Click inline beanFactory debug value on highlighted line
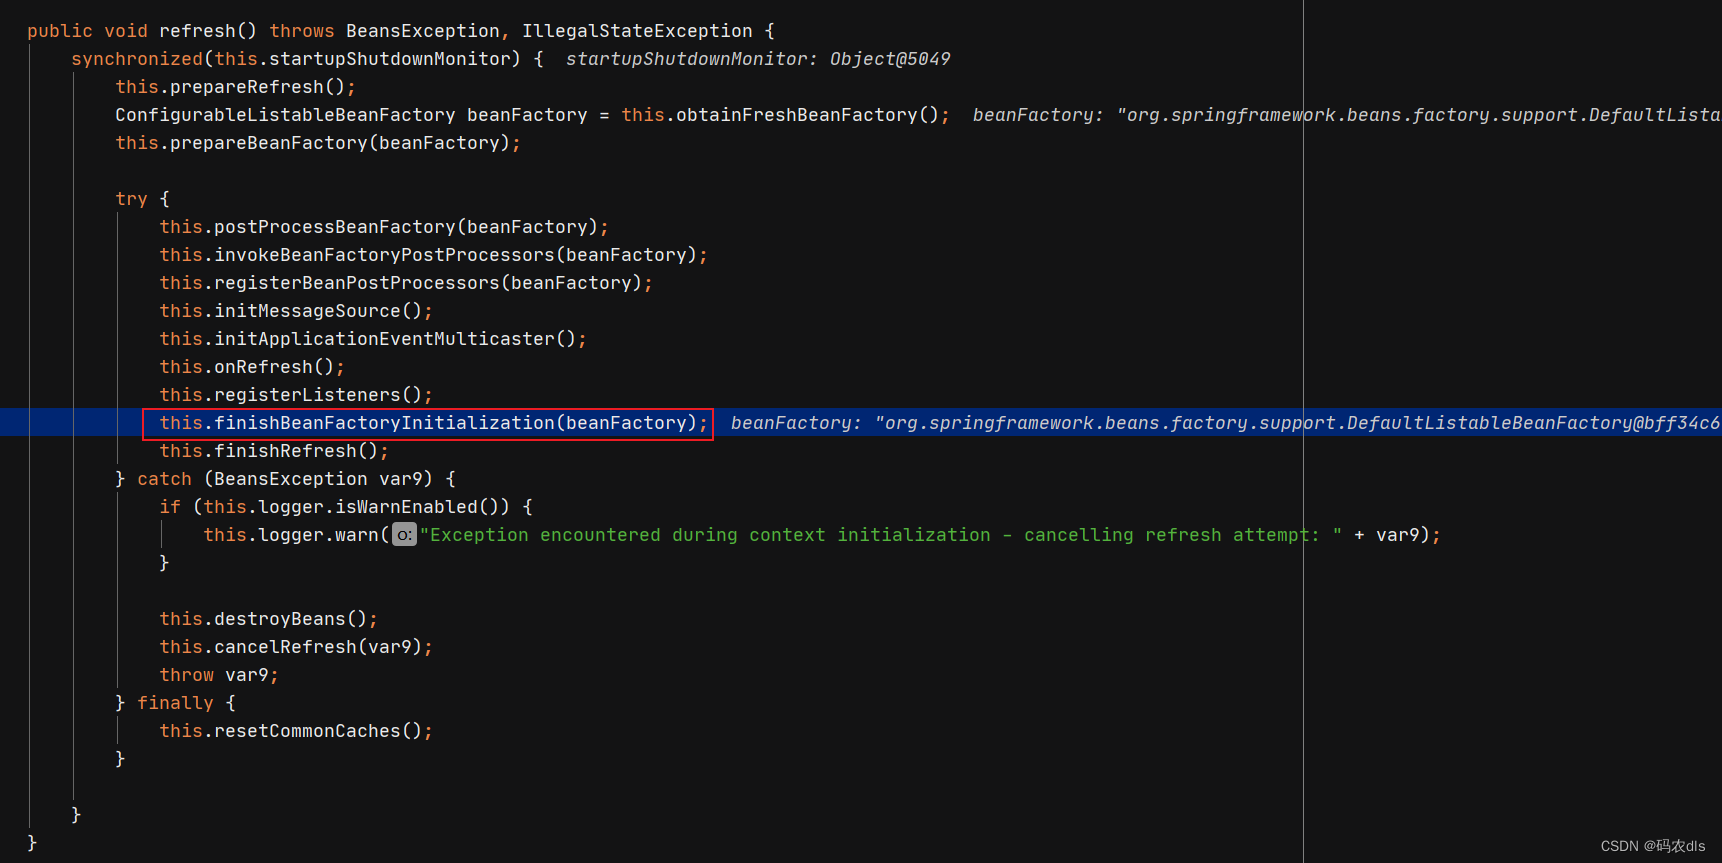The height and width of the screenshot is (863, 1722). 1226,423
